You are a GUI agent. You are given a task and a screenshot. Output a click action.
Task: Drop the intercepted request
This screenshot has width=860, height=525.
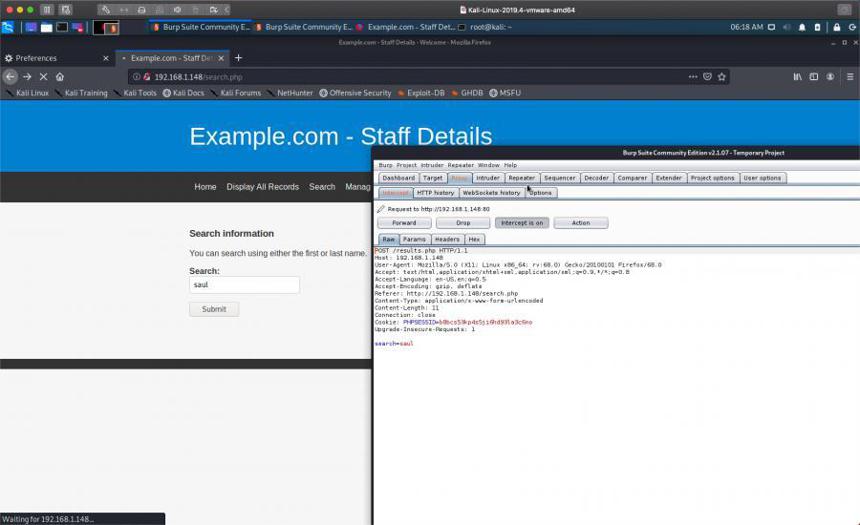click(463, 223)
